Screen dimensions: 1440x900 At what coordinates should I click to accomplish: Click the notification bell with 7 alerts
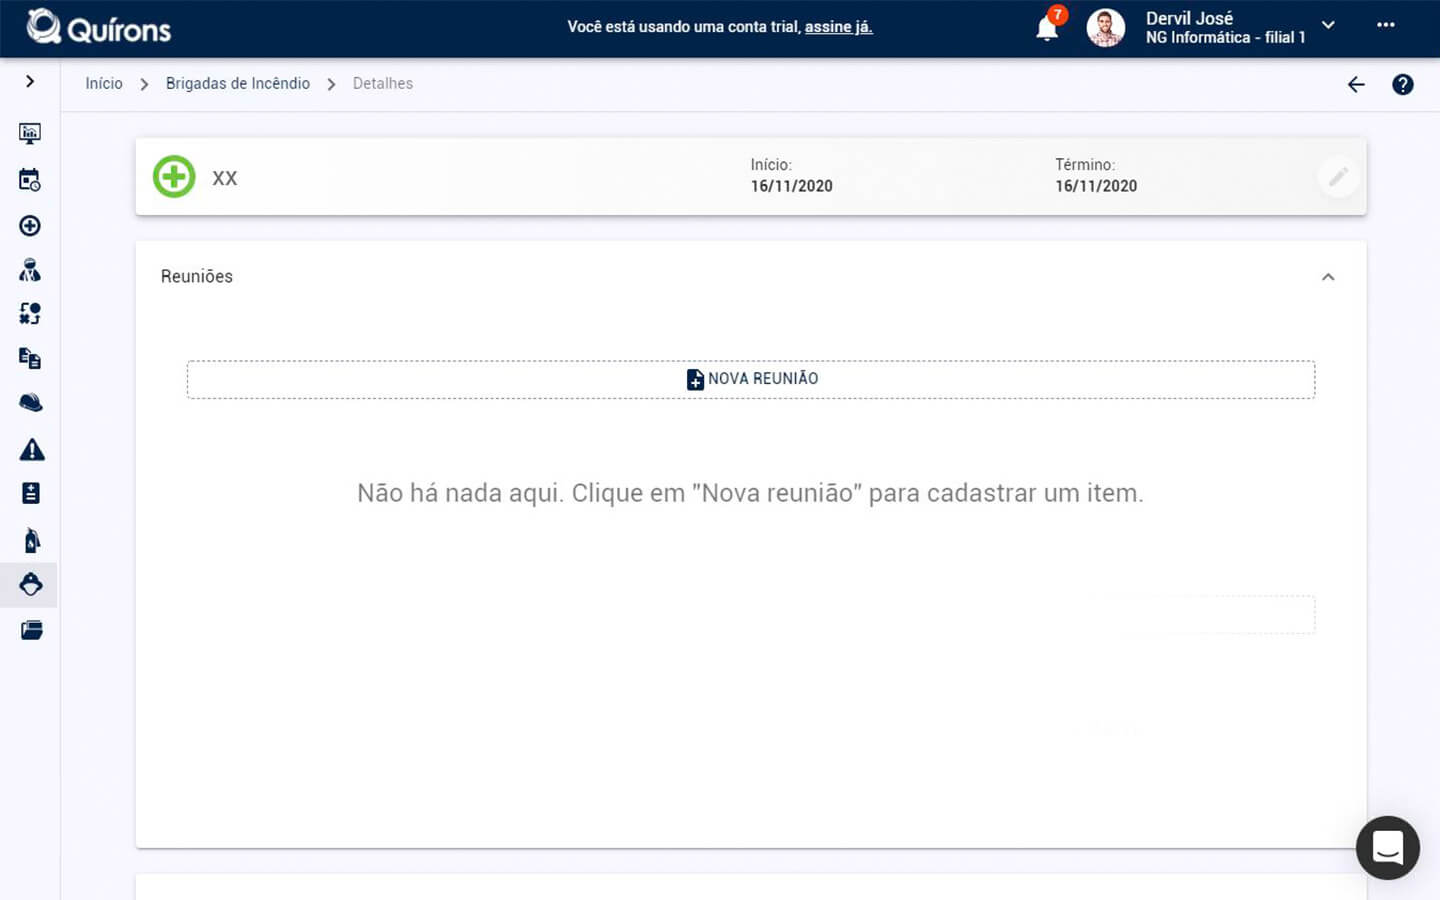coord(1048,27)
